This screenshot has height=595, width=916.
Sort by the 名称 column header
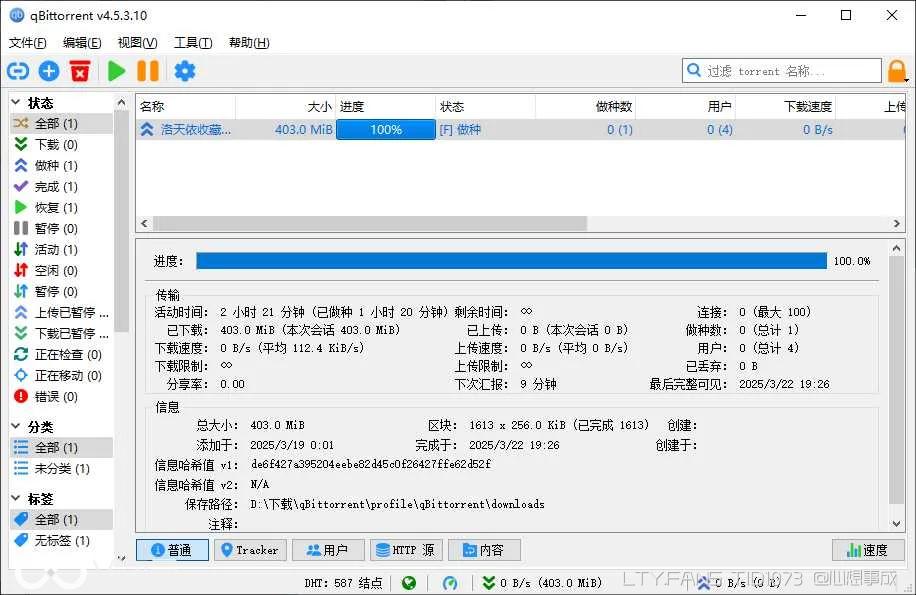186,106
